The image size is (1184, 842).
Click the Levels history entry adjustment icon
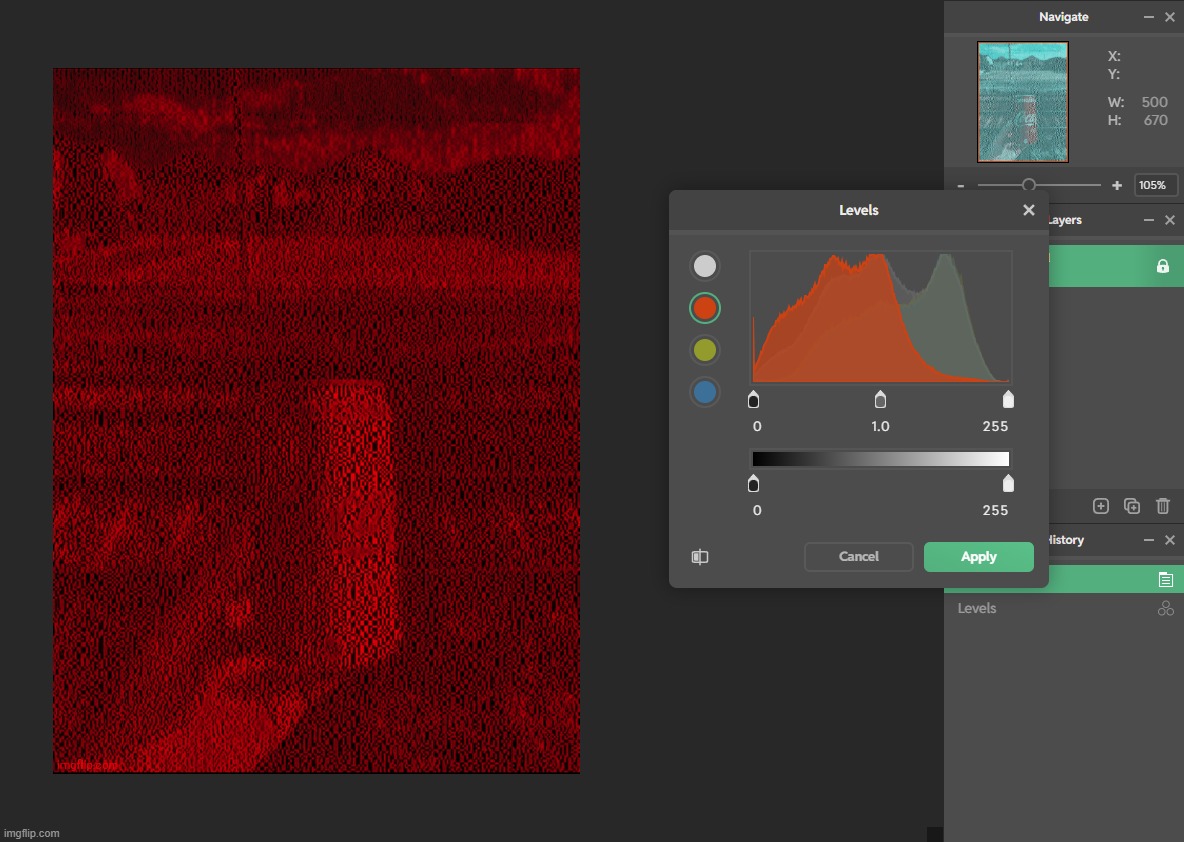(1165, 608)
